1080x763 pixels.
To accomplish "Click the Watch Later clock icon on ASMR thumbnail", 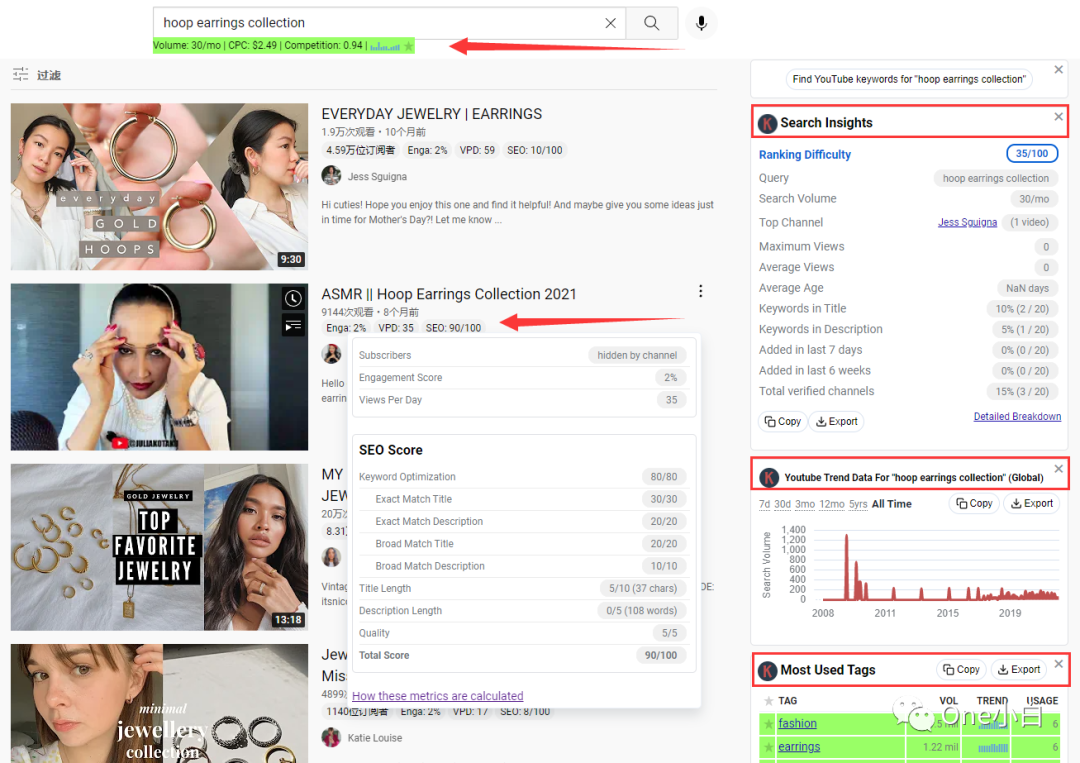I will (293, 297).
